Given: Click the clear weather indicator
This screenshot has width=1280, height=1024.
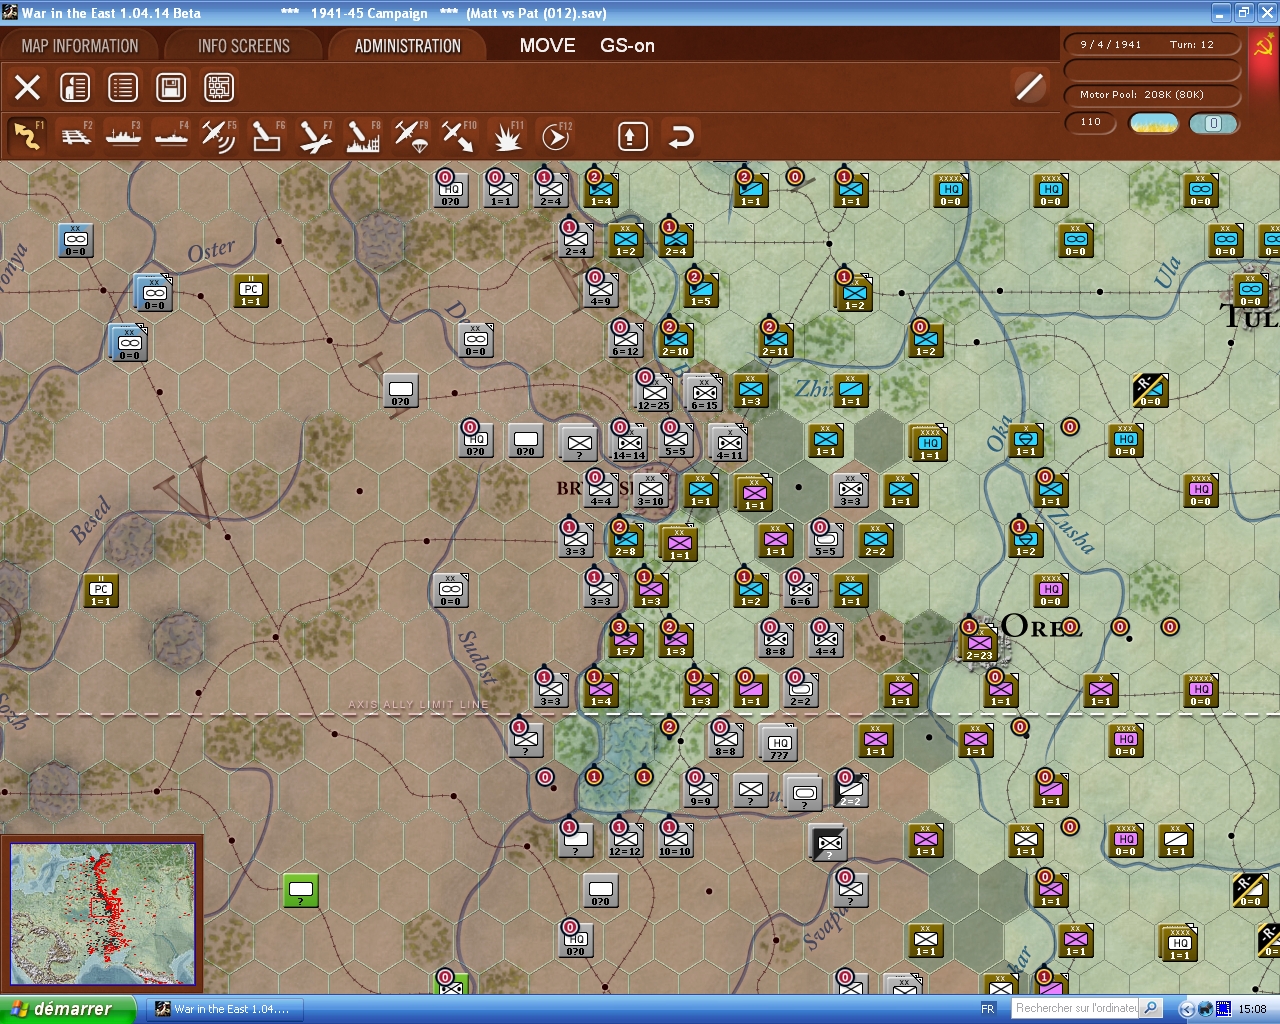Looking at the screenshot, I should 1153,123.
